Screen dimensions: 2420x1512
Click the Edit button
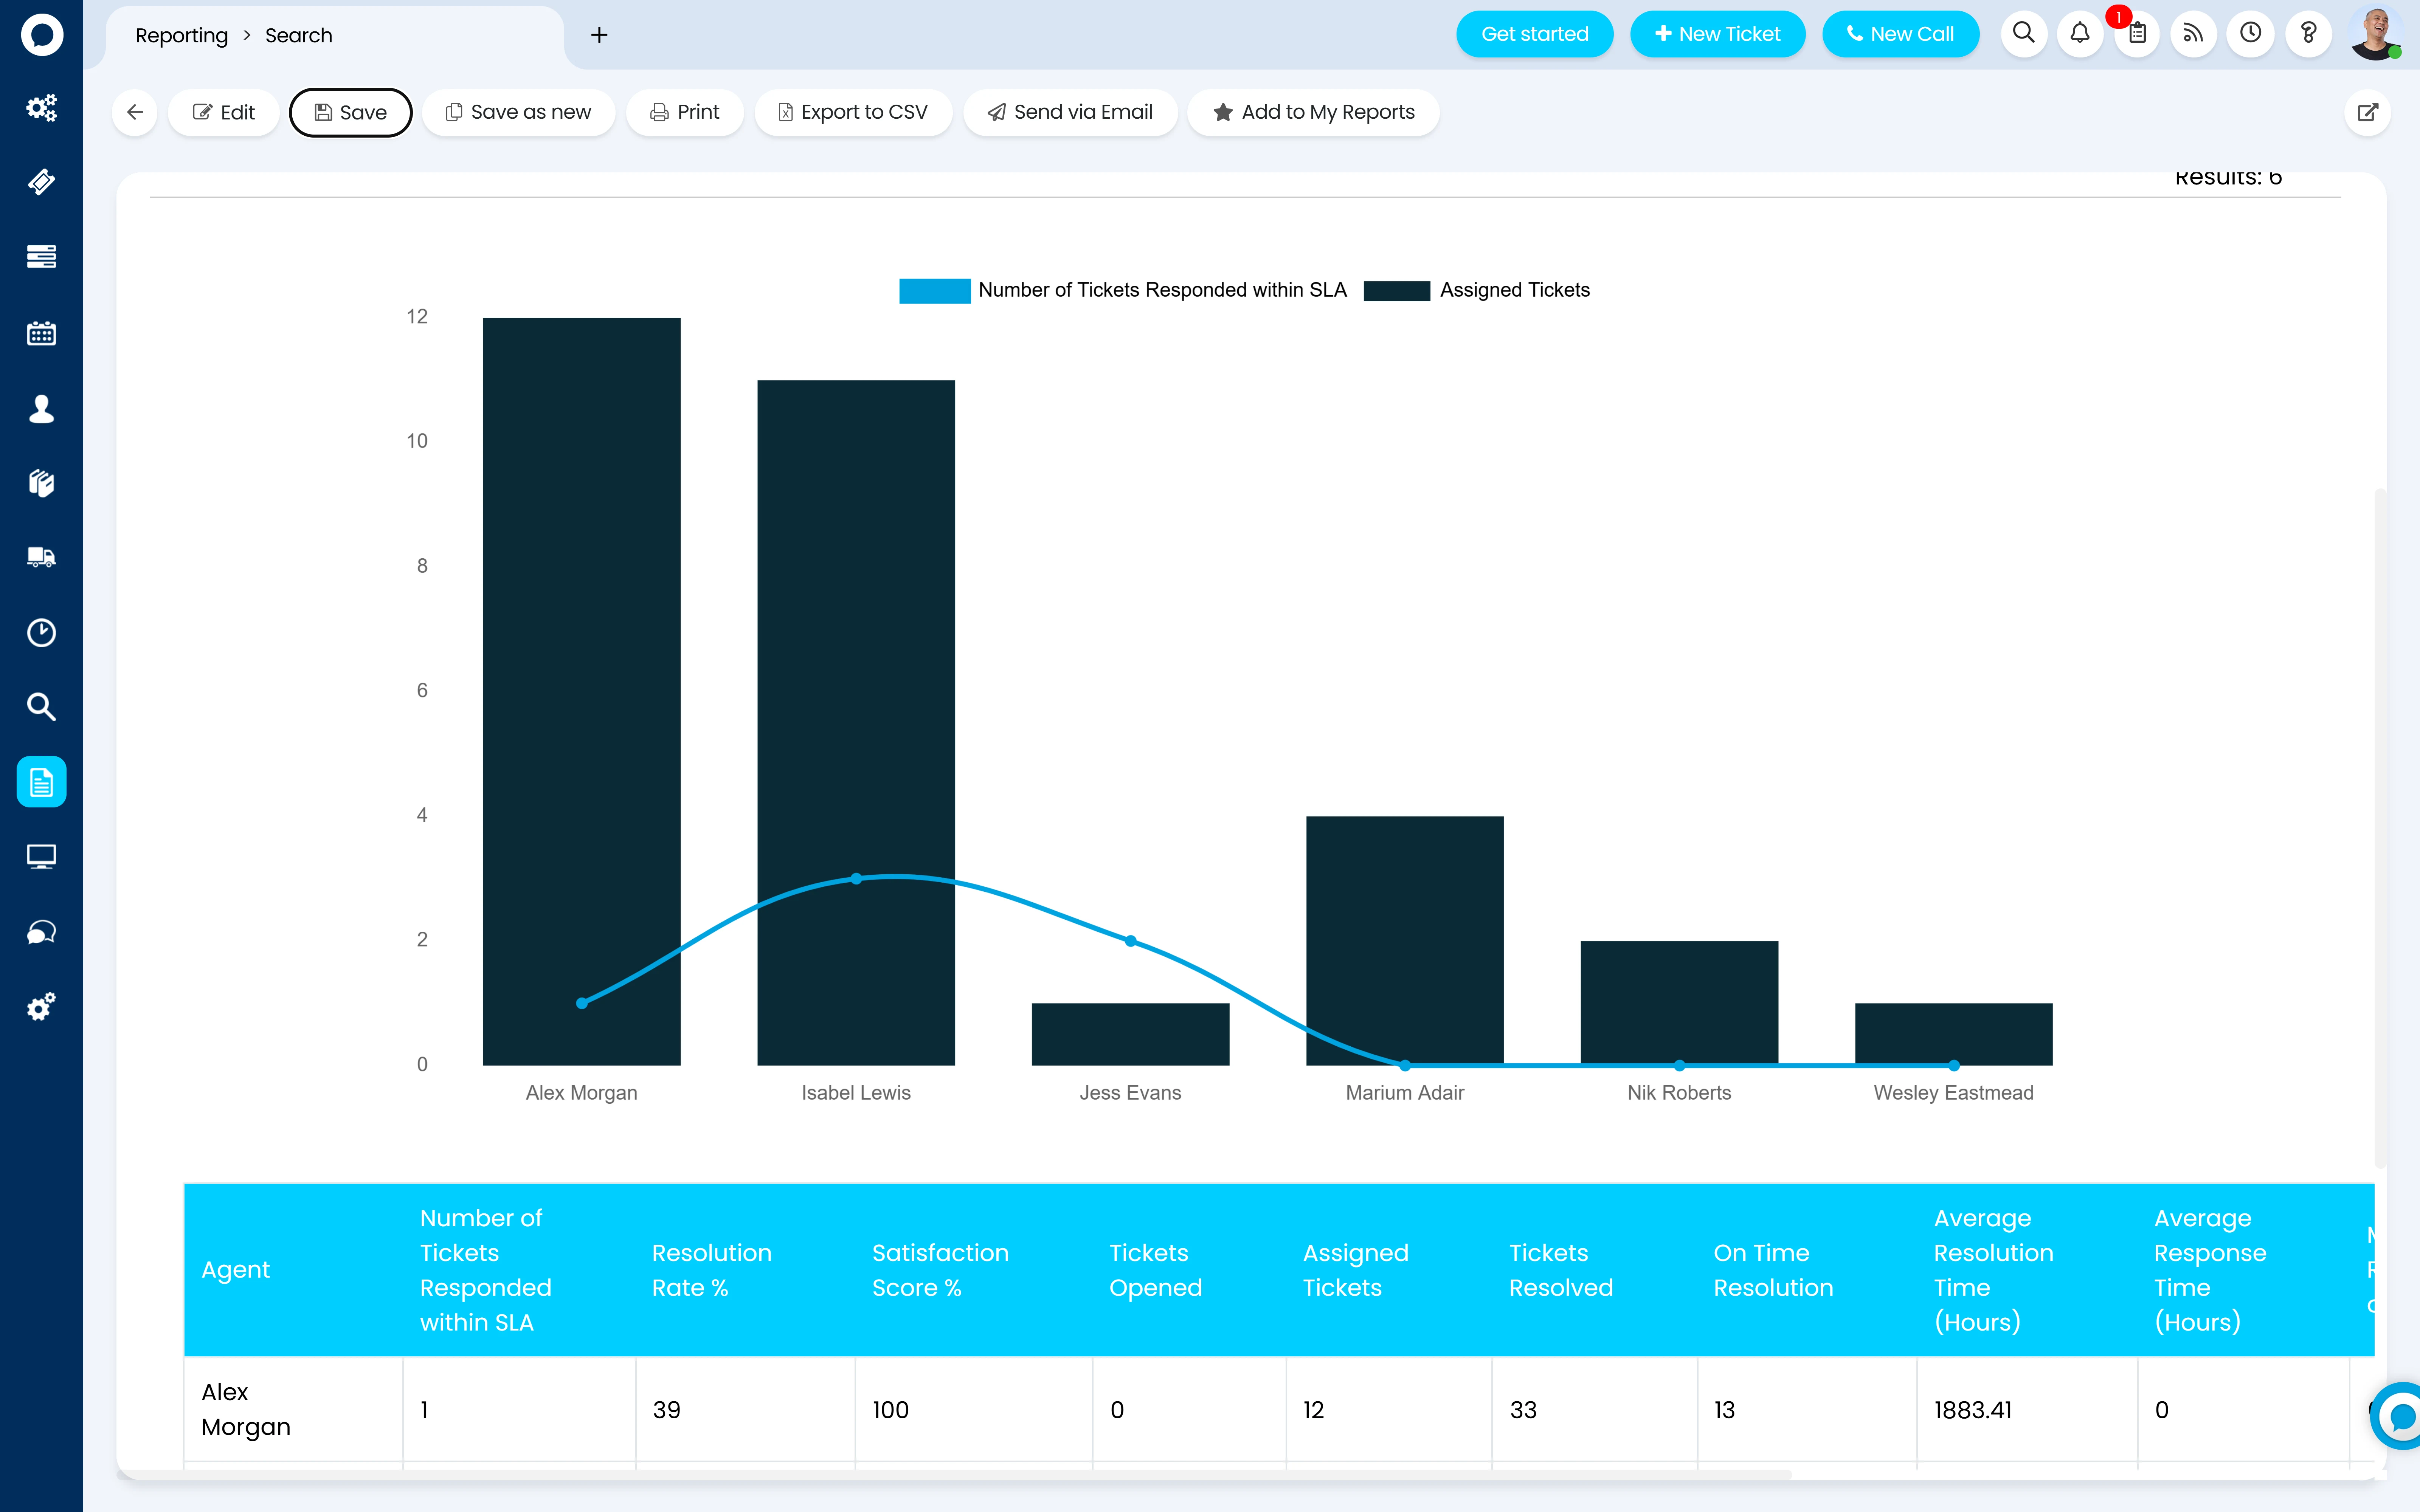pyautogui.click(x=224, y=112)
